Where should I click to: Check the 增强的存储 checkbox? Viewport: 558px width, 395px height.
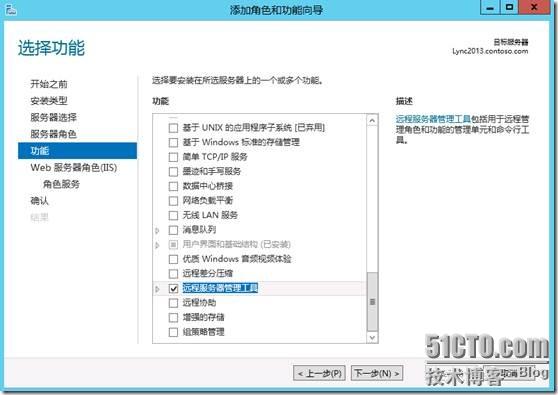point(173,317)
